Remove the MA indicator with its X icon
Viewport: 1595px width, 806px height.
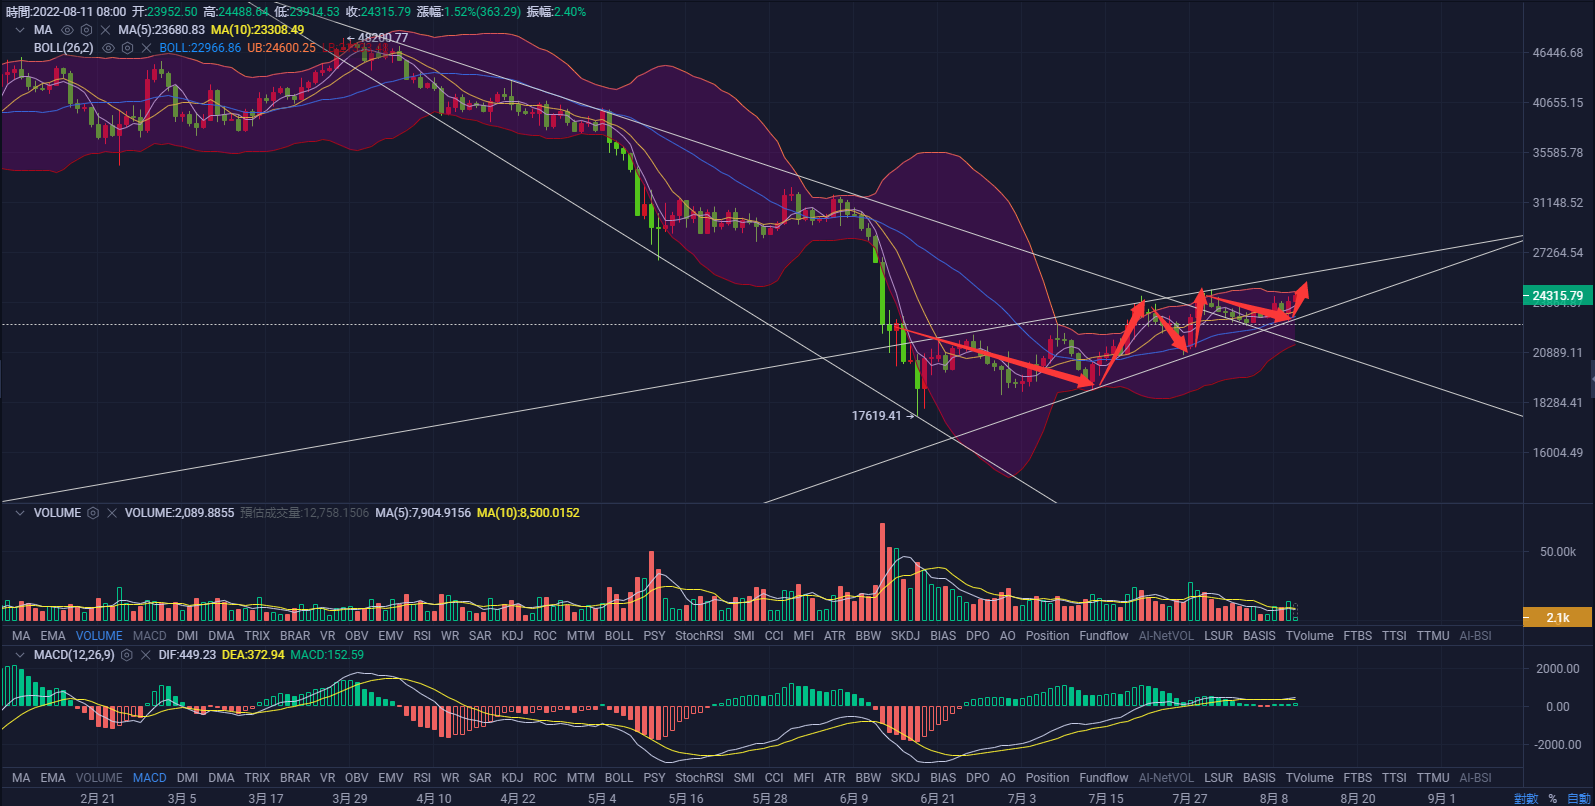coord(105,30)
